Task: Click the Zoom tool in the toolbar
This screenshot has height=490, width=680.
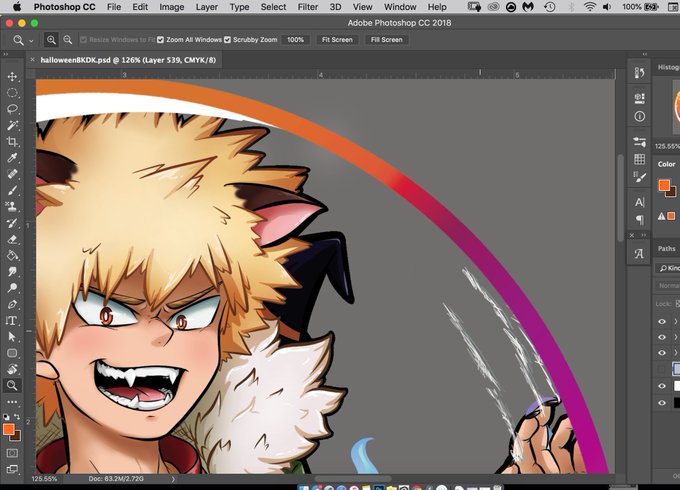Action: point(12,385)
